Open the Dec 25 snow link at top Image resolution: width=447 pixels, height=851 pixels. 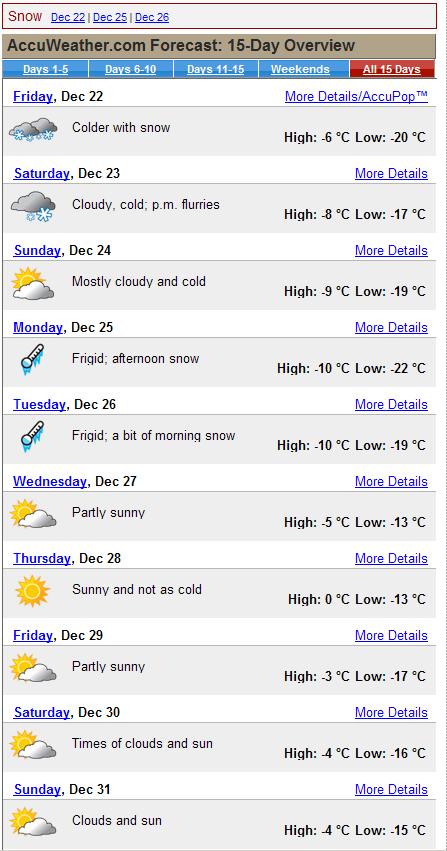(110, 17)
